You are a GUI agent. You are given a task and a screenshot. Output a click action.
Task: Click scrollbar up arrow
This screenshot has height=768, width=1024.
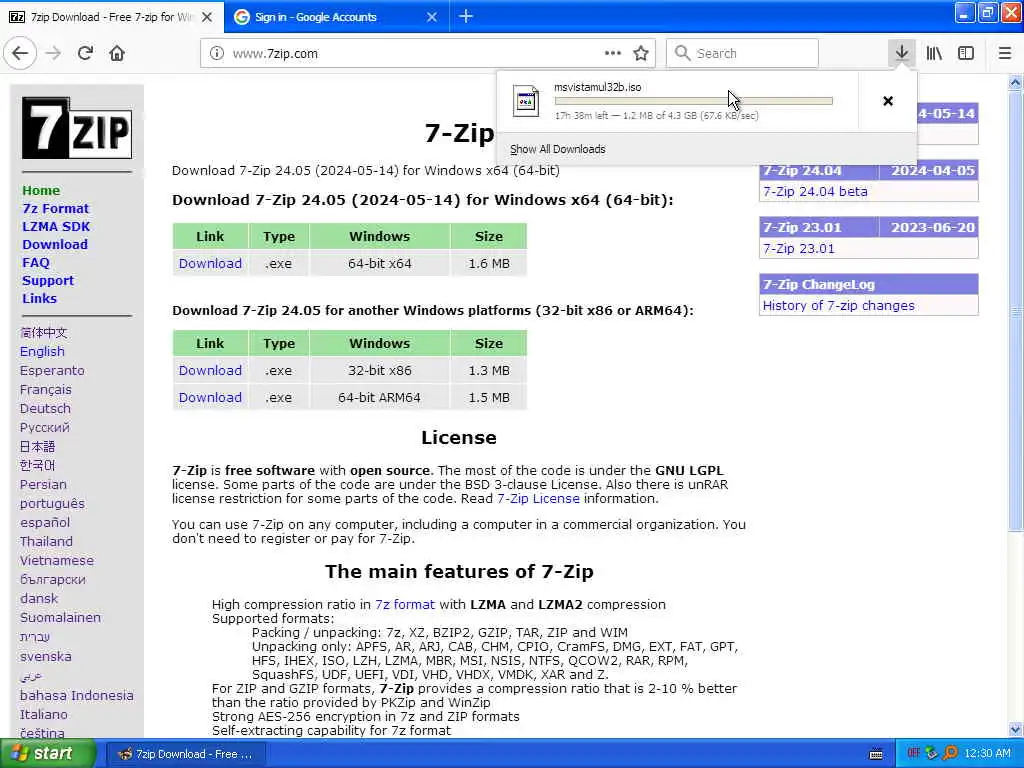pos(1015,82)
